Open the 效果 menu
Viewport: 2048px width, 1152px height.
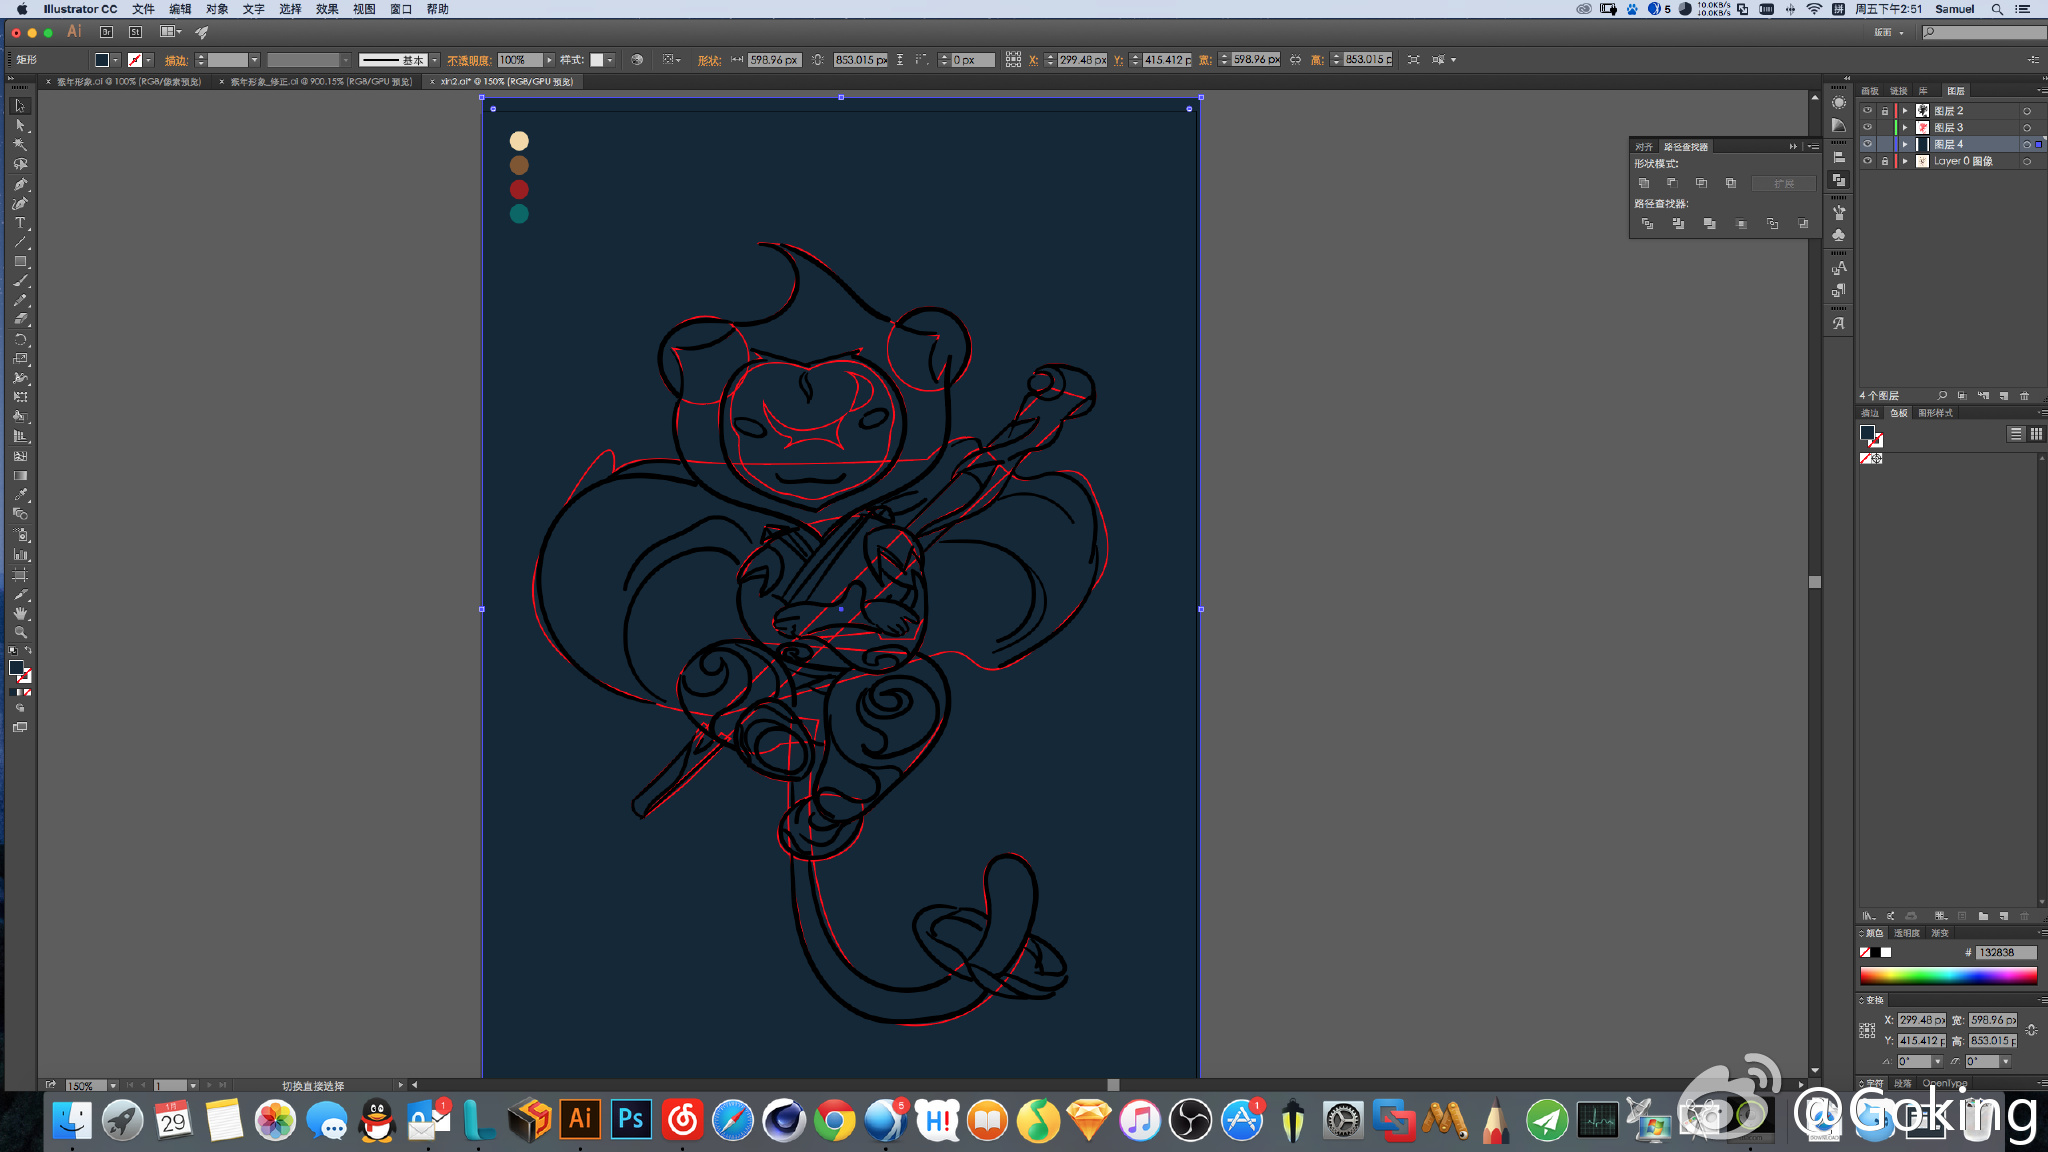tap(327, 9)
